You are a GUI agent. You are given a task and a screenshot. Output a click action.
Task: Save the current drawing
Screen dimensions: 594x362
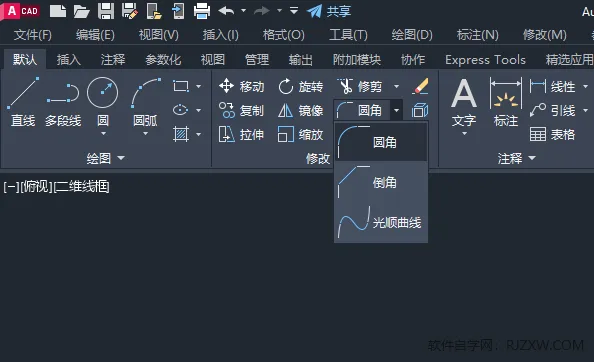coord(106,11)
